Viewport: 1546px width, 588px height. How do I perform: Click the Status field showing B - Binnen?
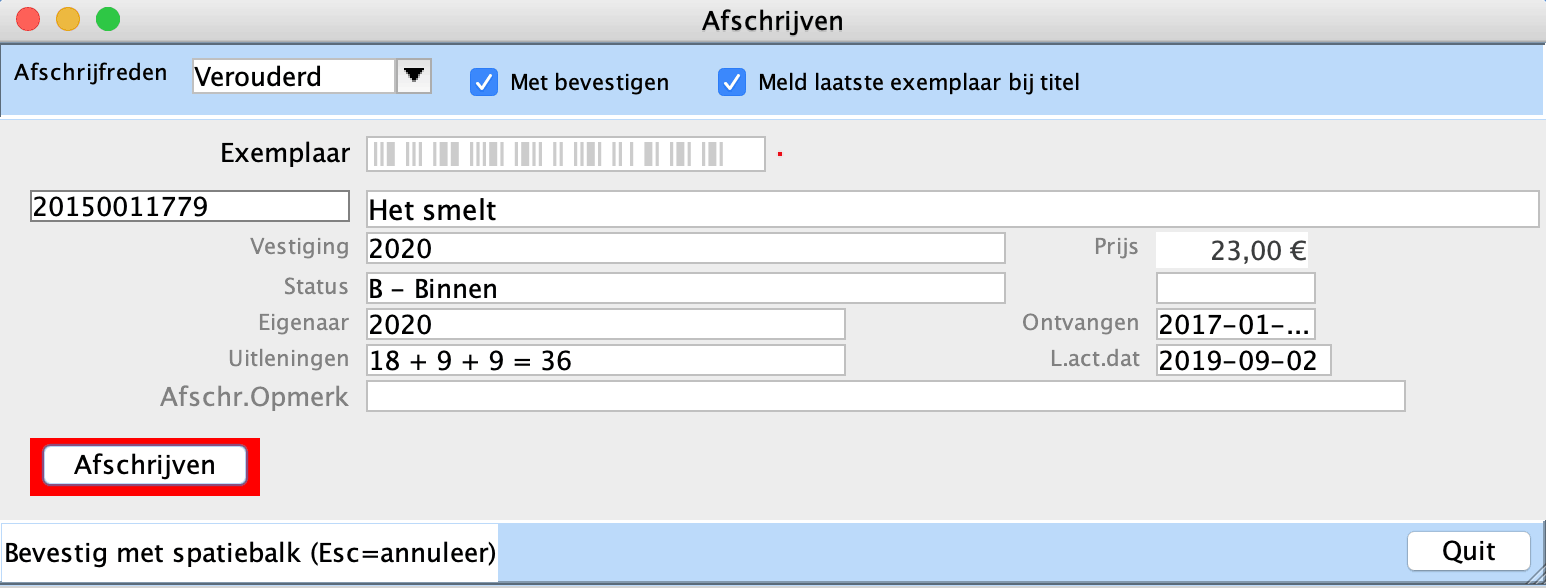(x=685, y=287)
